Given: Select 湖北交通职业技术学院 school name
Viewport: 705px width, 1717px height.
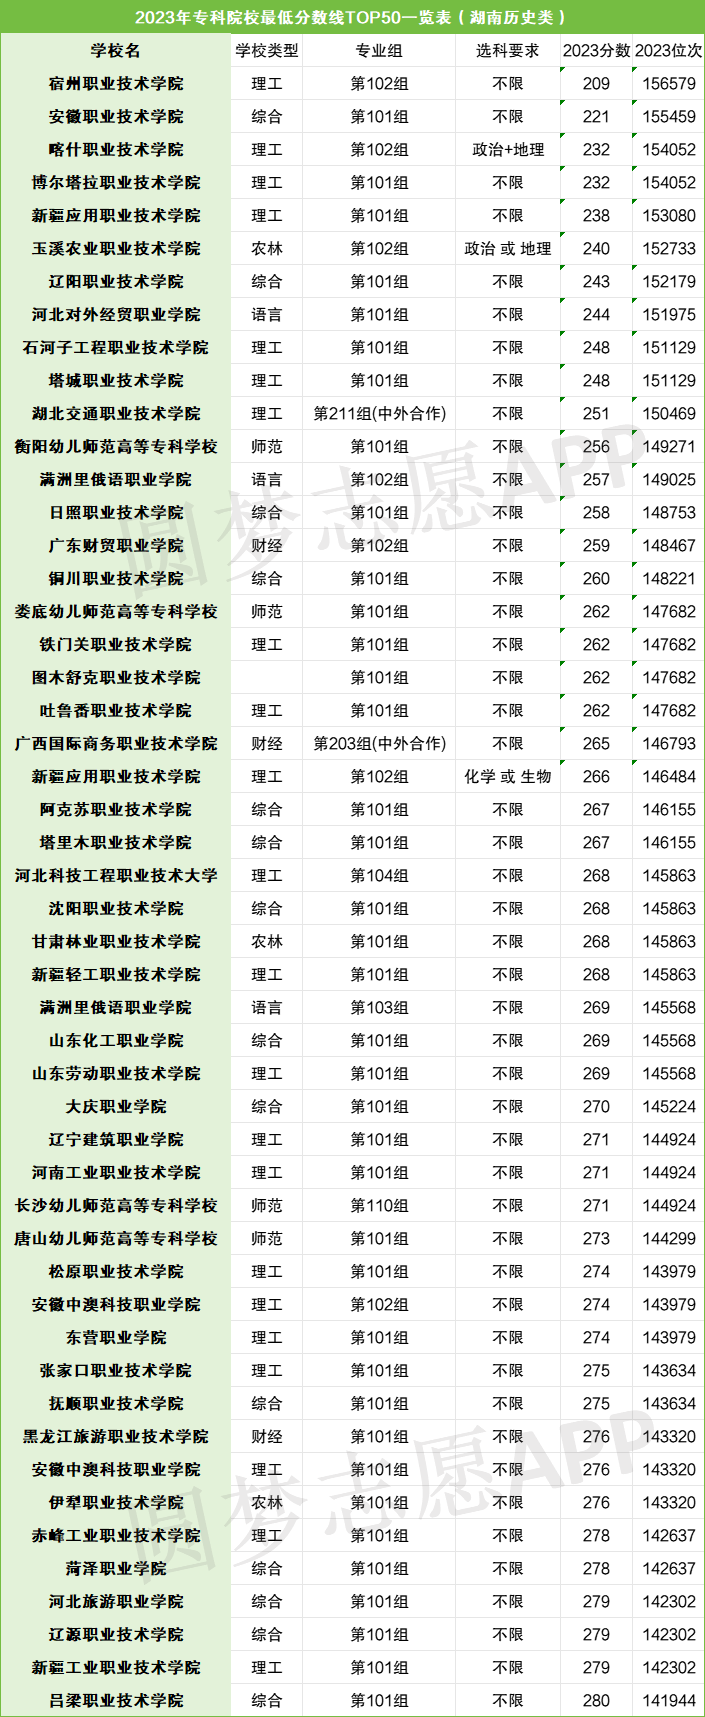Looking at the screenshot, I should 116,414.
